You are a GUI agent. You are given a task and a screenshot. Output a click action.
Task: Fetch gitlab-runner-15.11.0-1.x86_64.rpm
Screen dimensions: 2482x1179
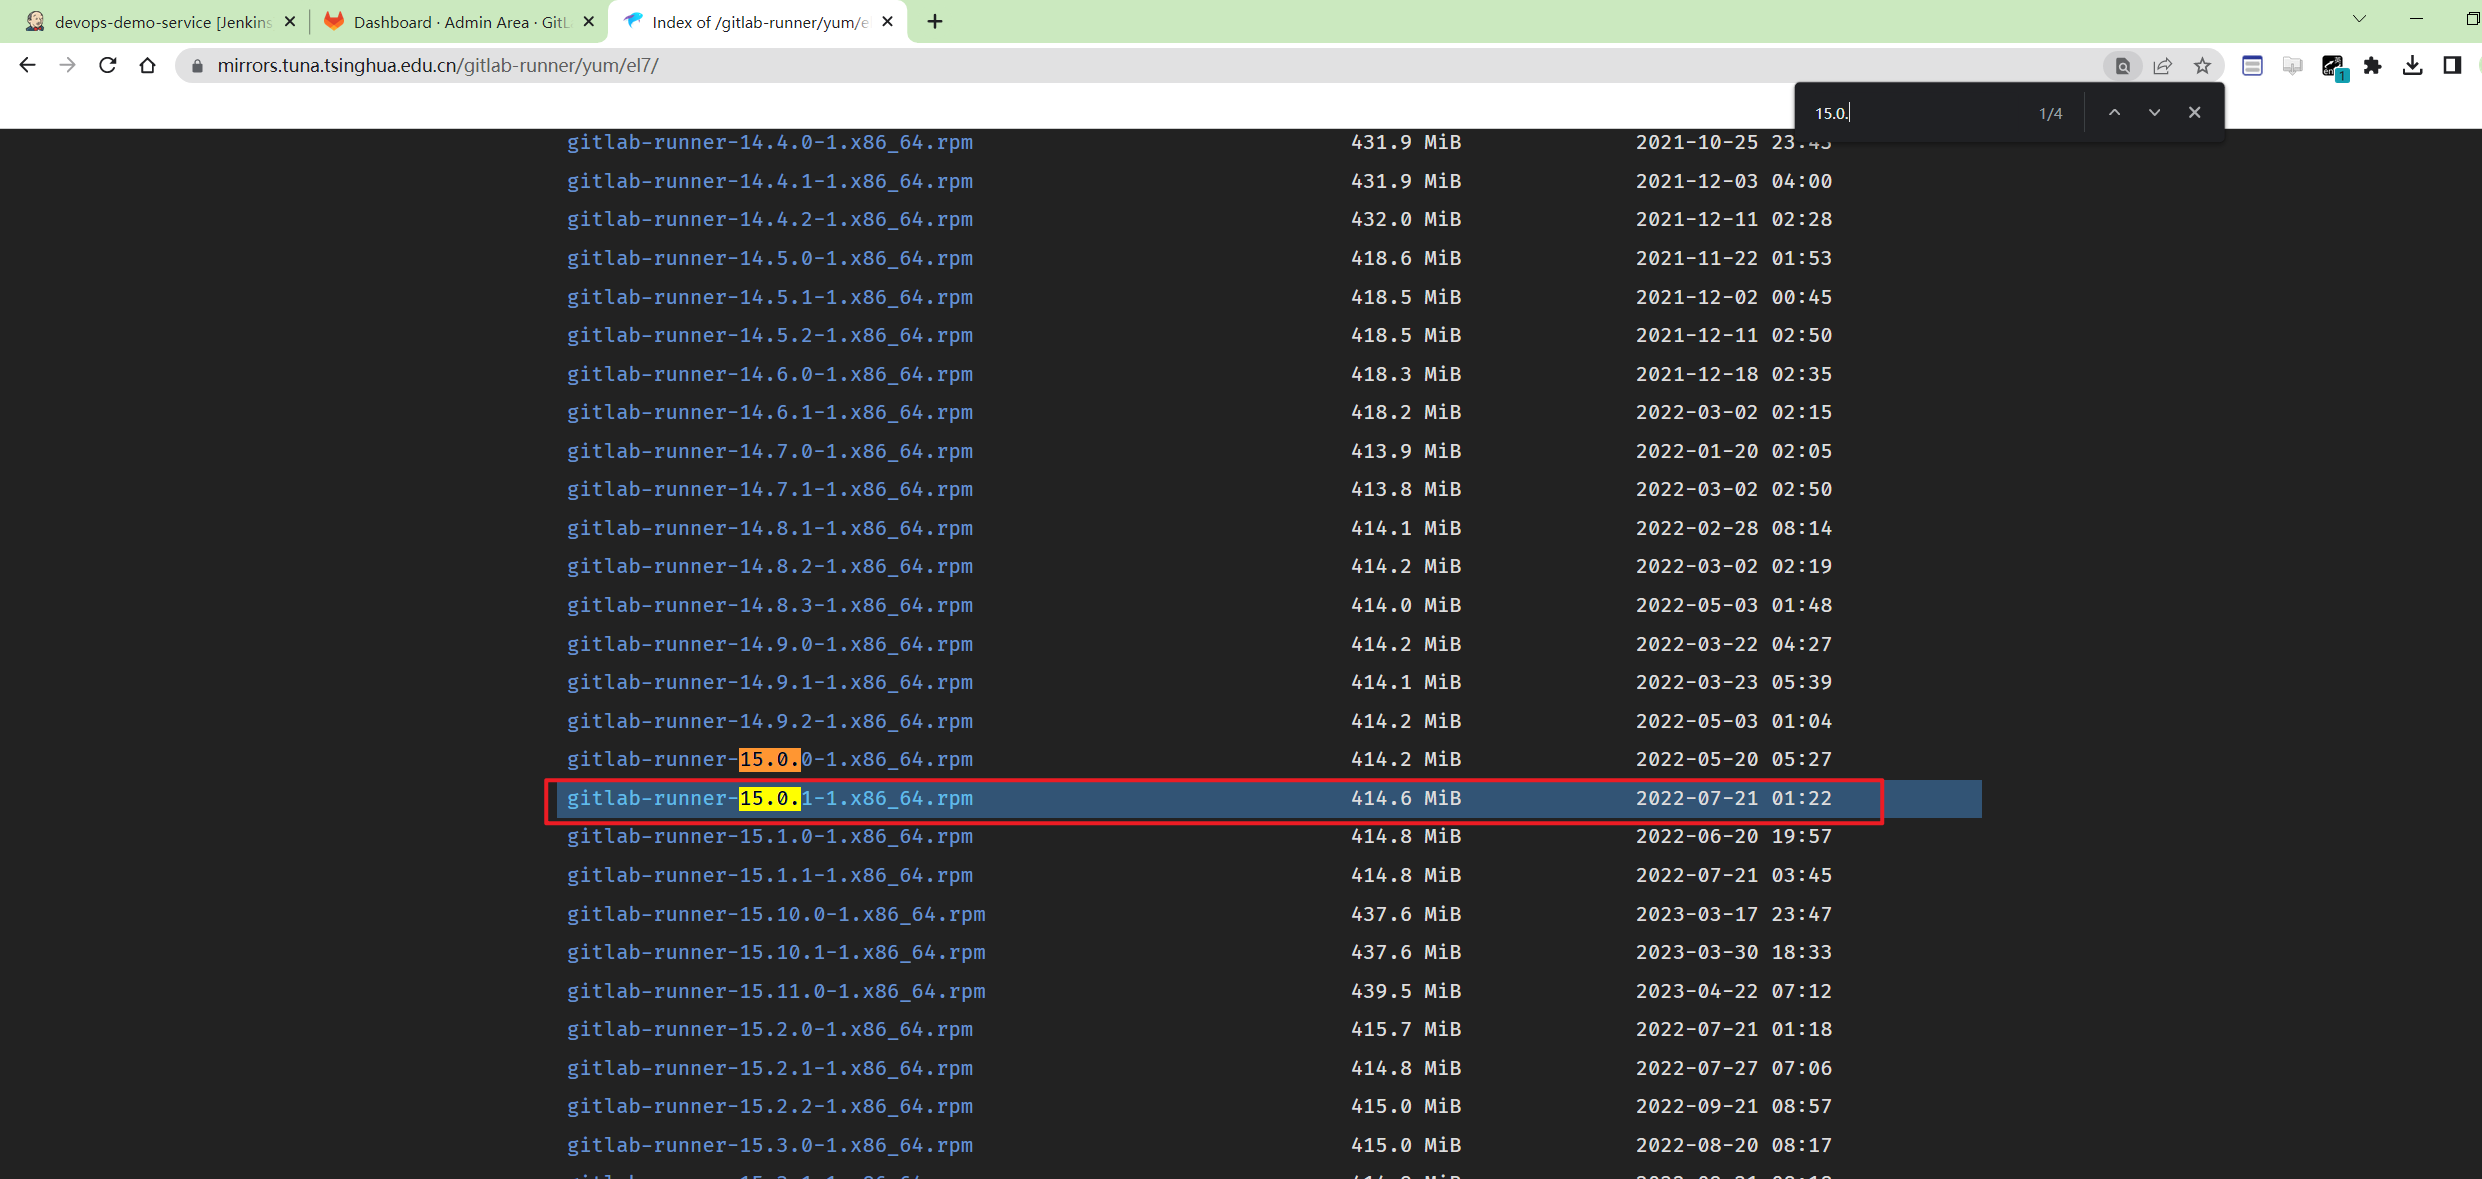[776, 991]
